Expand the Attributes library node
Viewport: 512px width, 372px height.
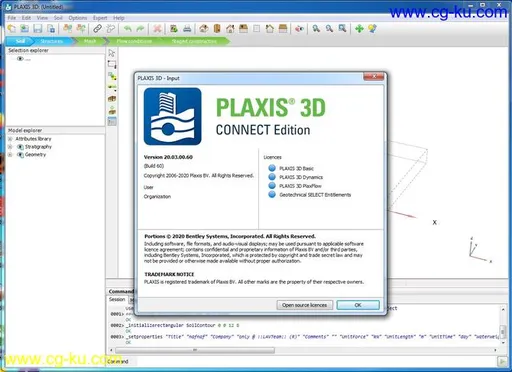tap(10, 139)
